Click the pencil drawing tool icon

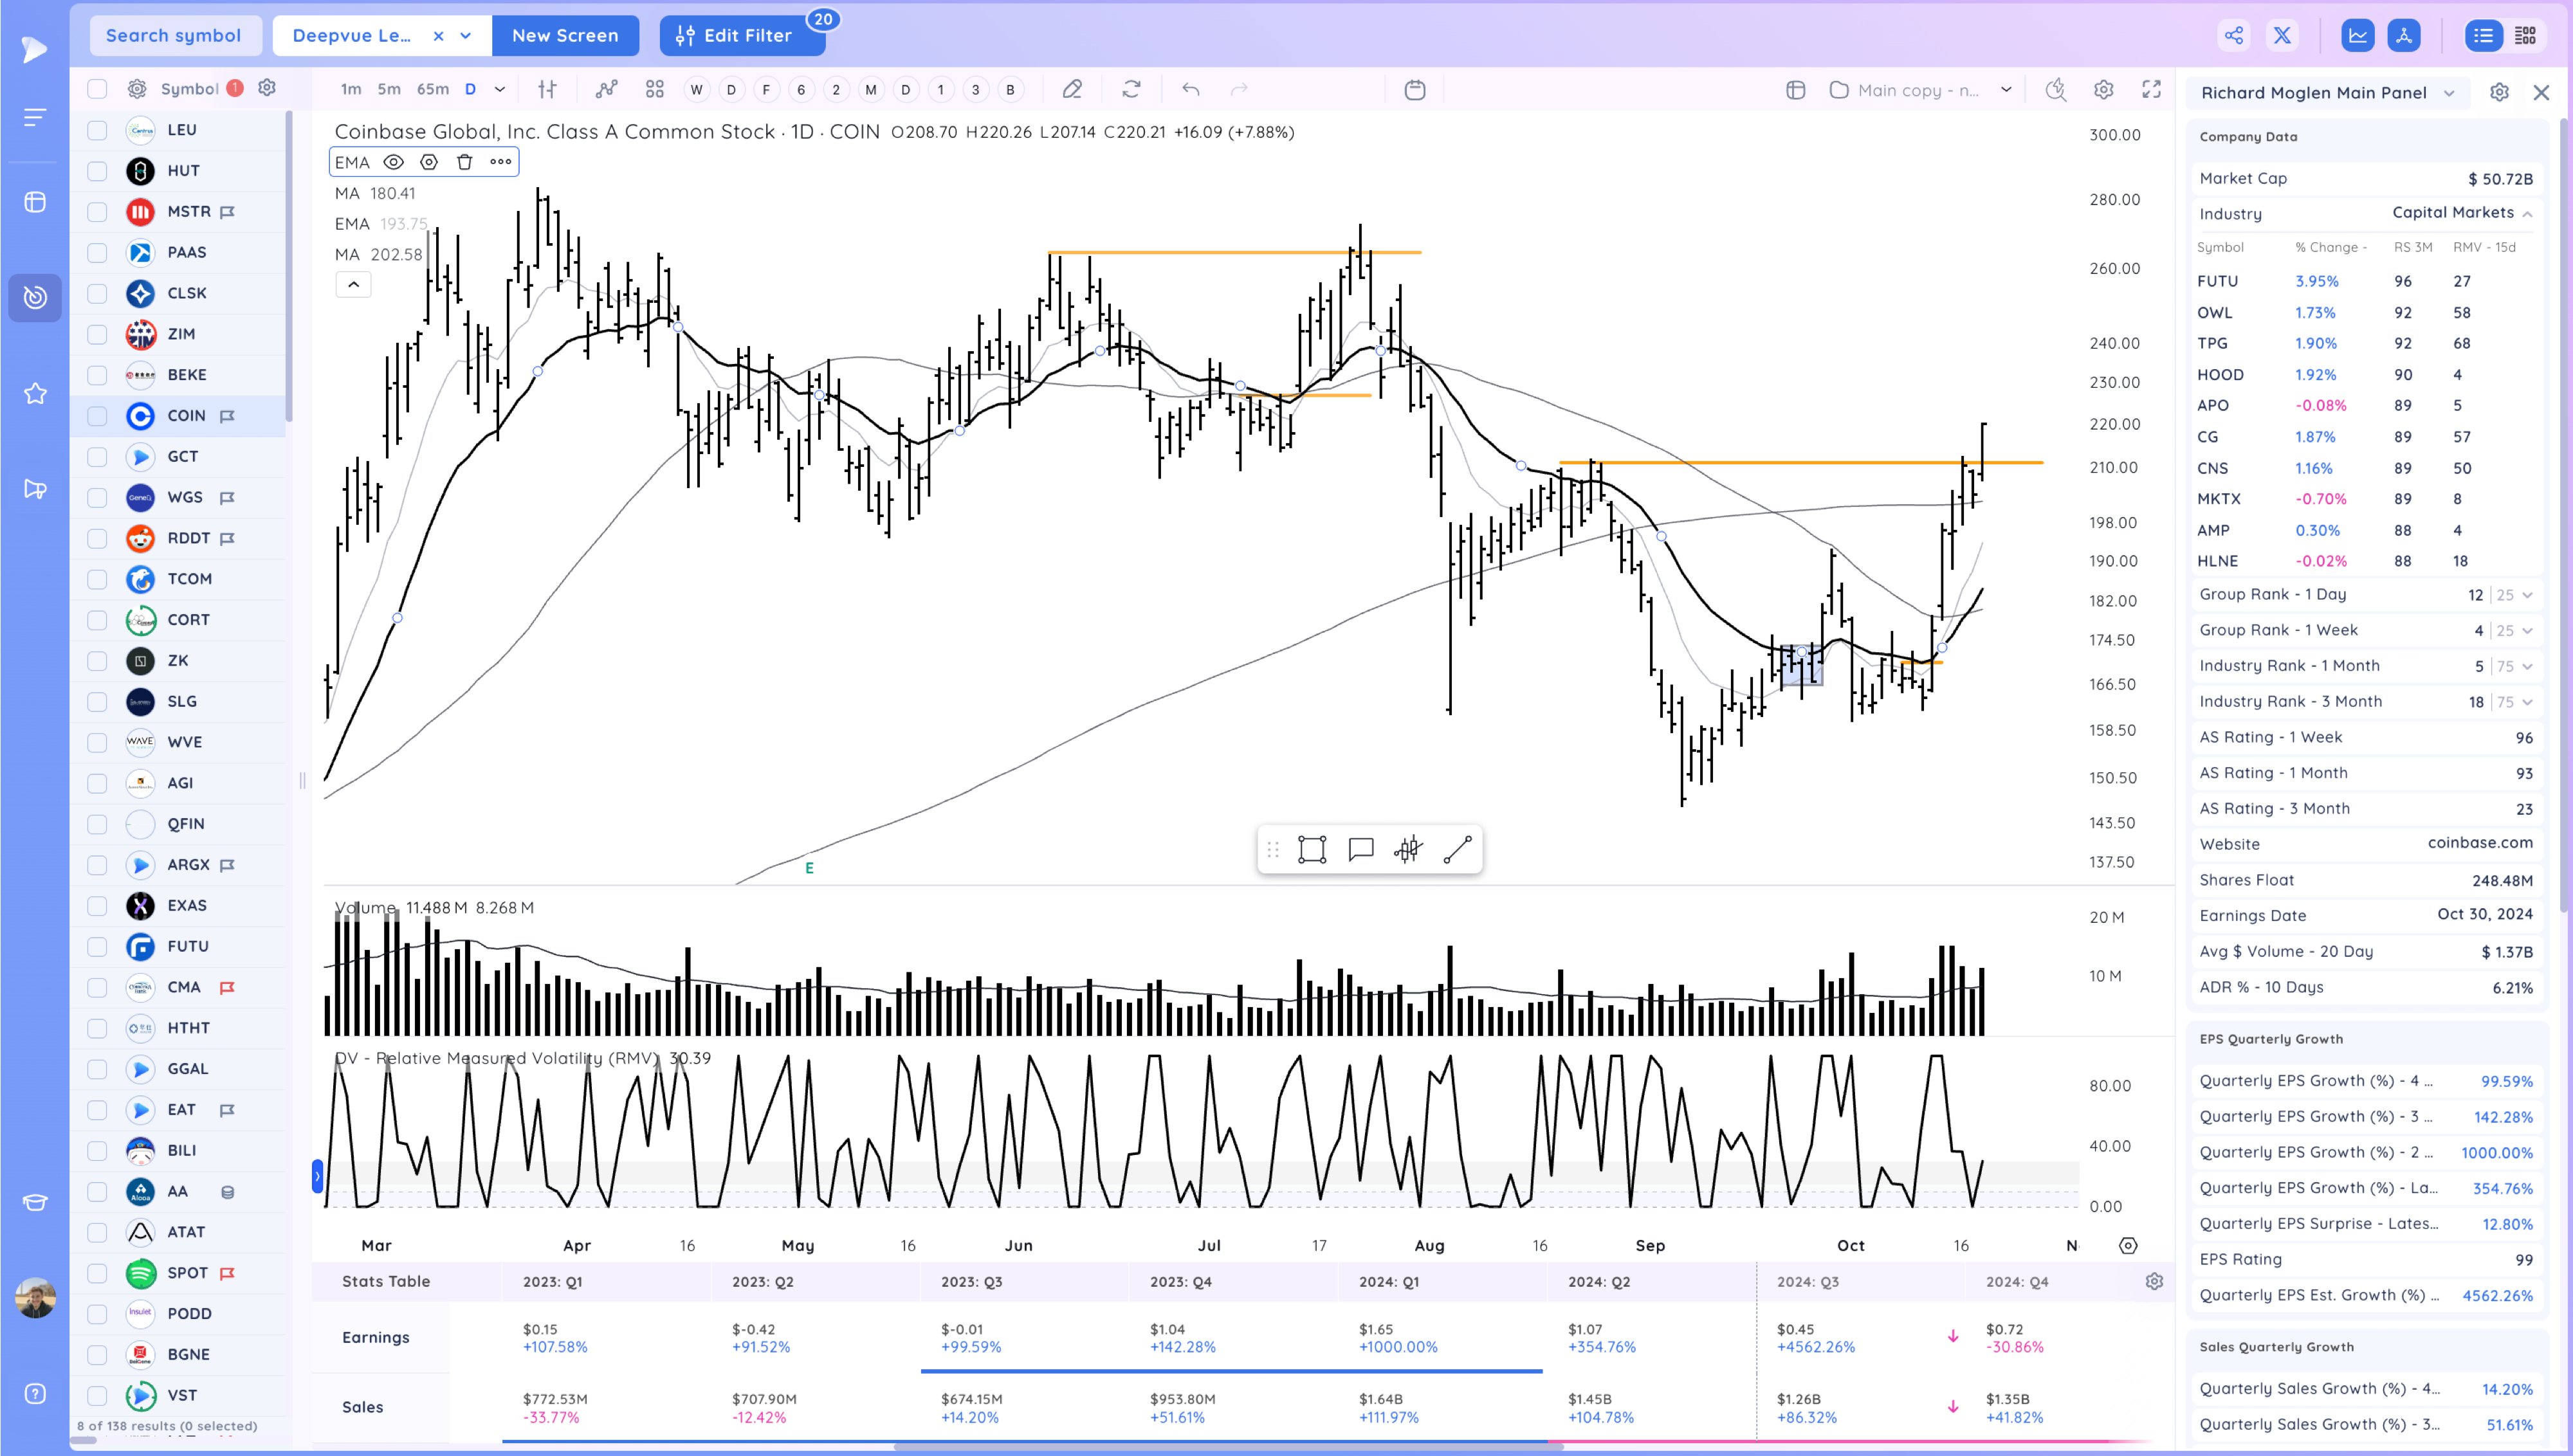(x=1072, y=90)
